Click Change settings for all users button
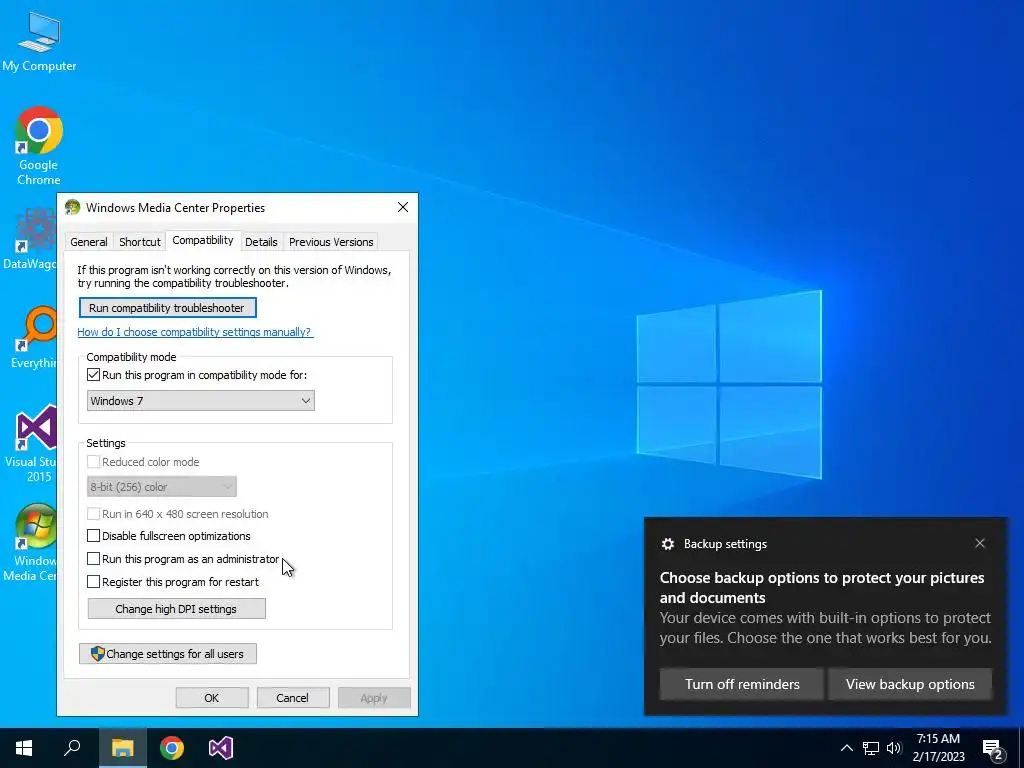 [x=168, y=654]
